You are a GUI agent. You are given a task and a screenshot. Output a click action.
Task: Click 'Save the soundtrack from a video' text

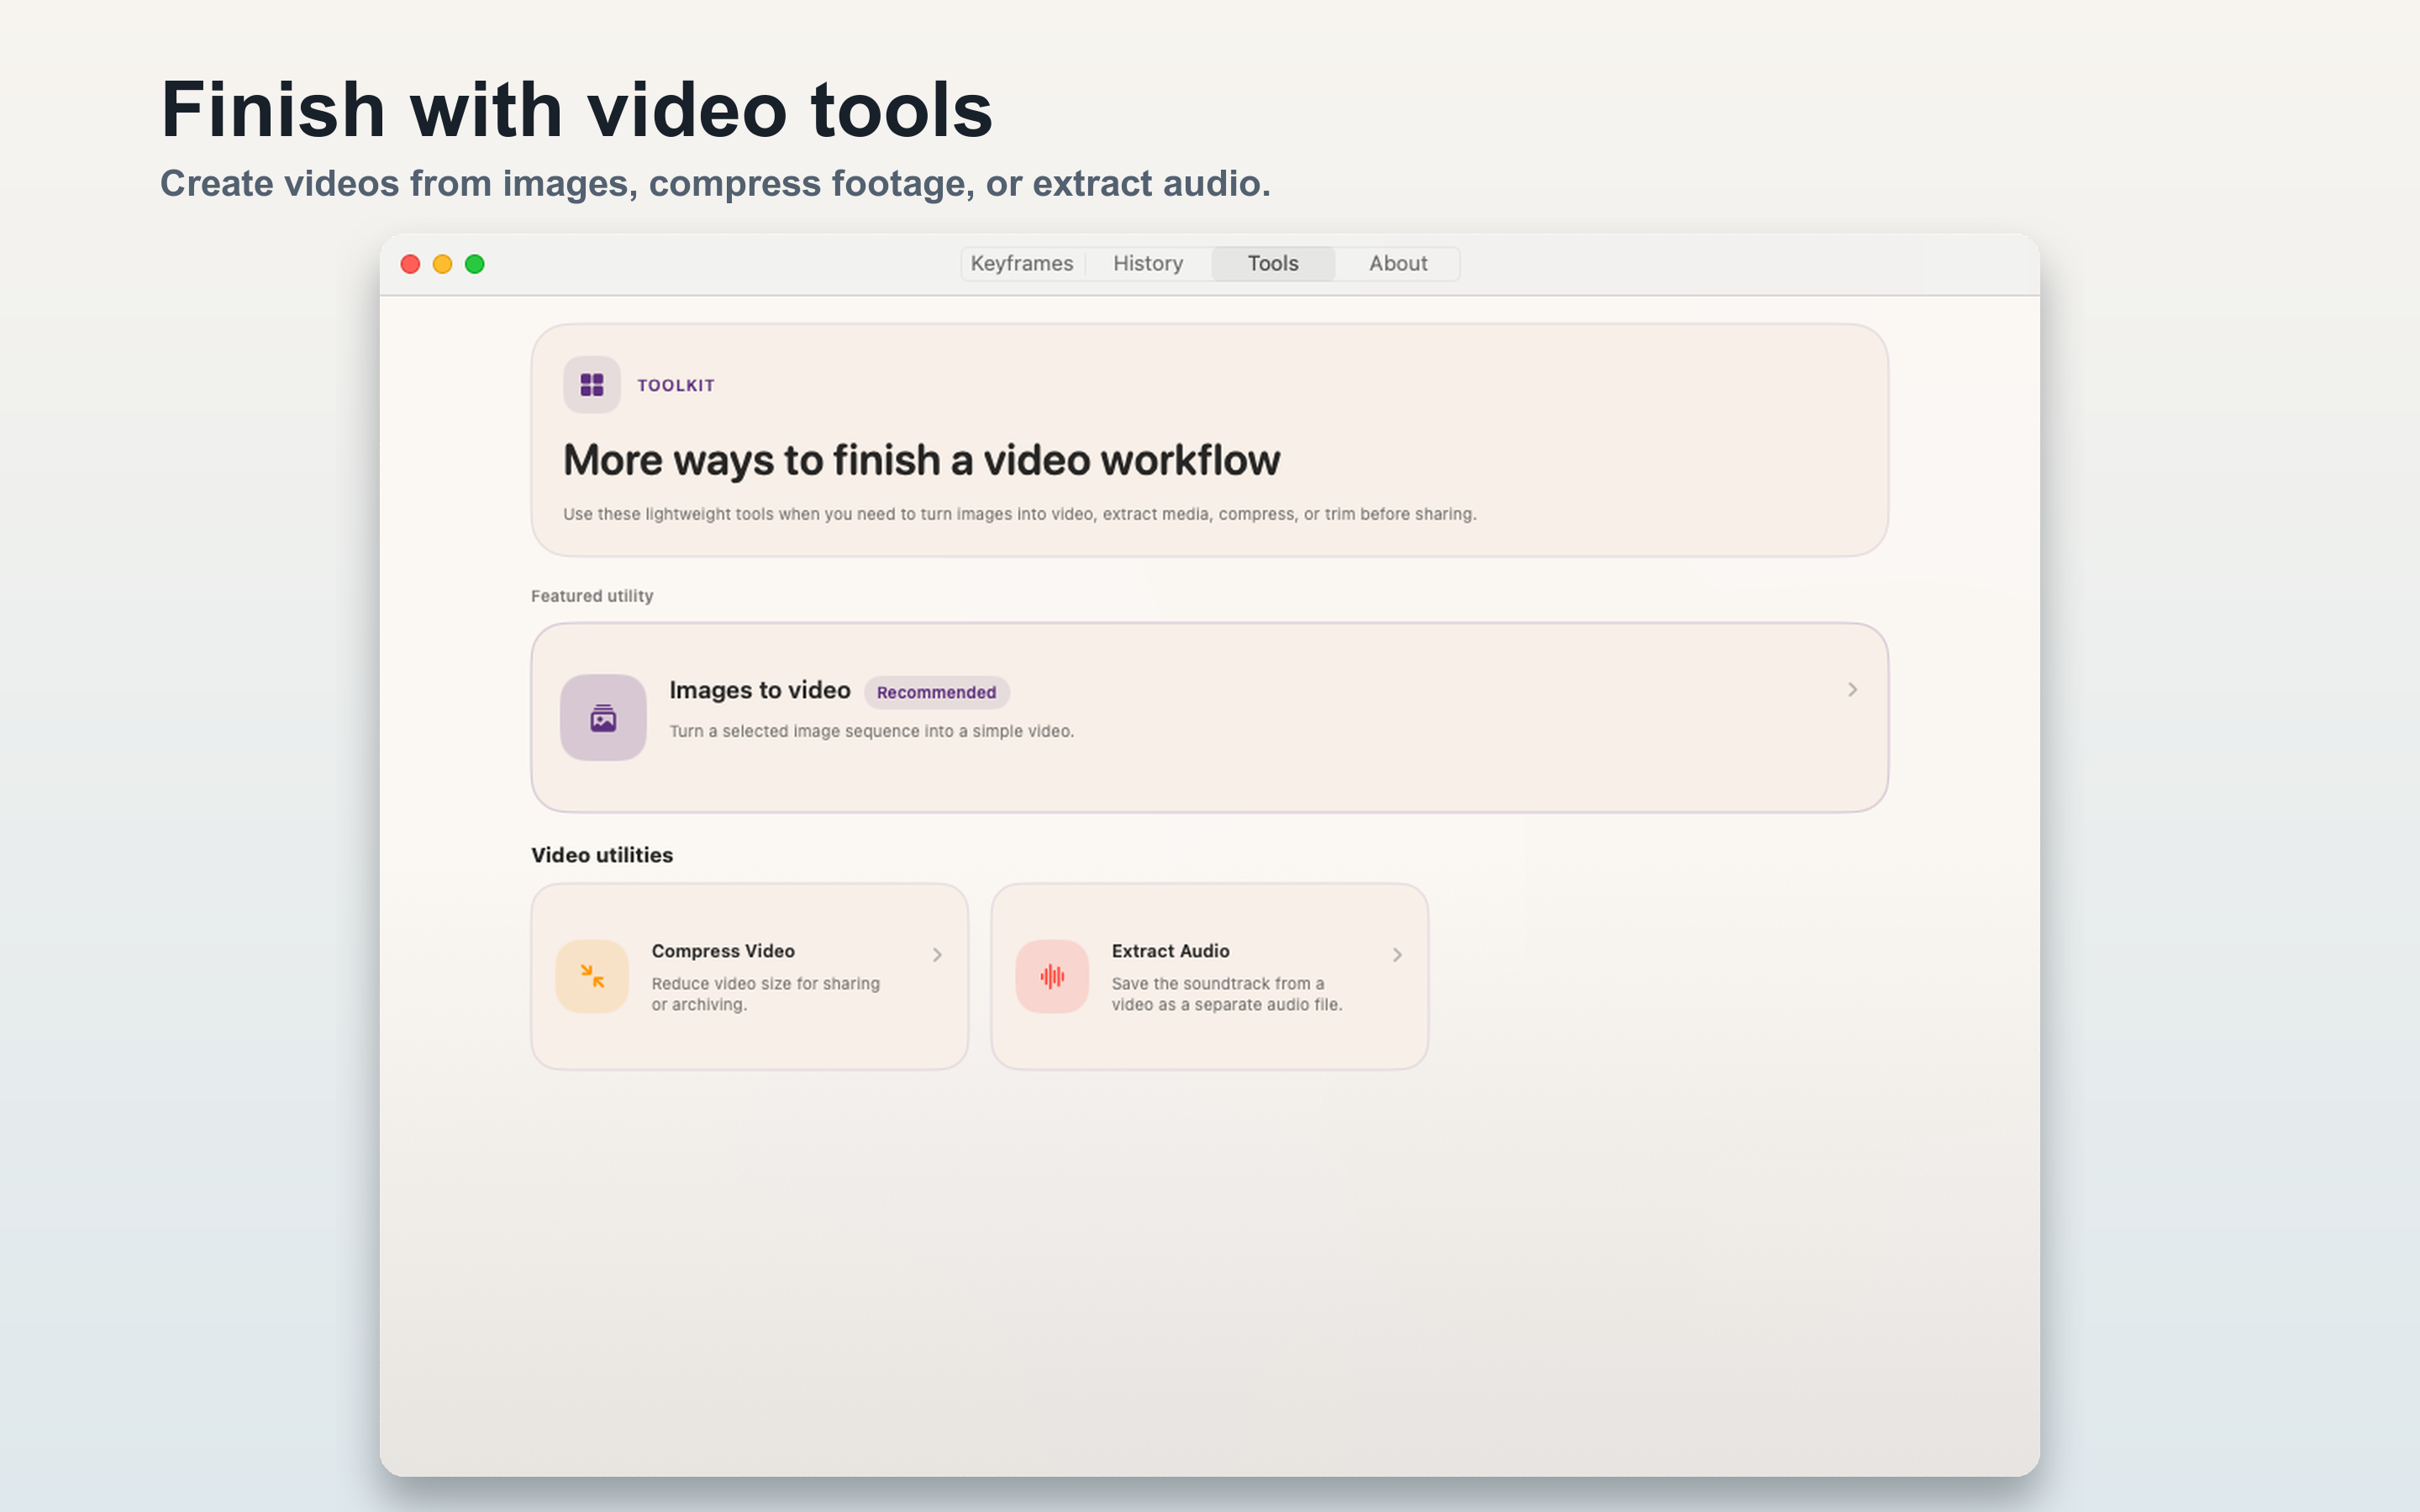click(1227, 994)
